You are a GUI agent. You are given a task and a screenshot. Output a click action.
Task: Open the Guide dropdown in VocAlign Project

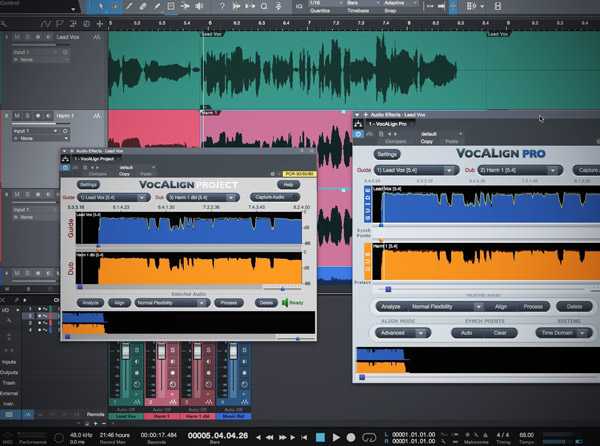coord(113,197)
